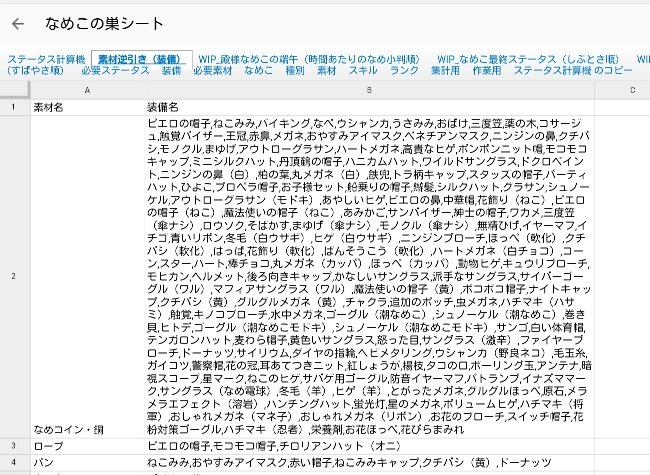The image size is (650, 475).
Task: Open the スキル sheet tab
Action: pos(363,70)
